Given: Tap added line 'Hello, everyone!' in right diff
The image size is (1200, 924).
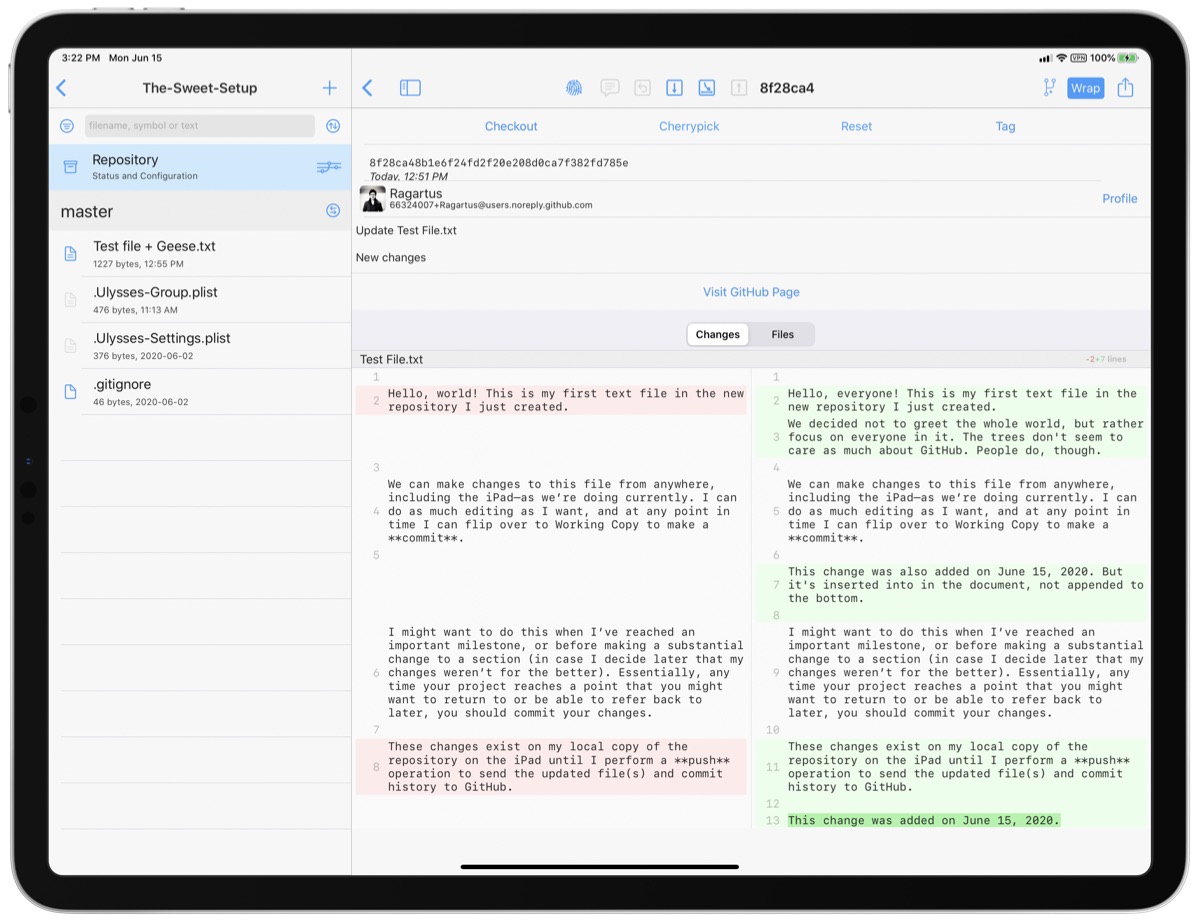Looking at the screenshot, I should (x=951, y=400).
